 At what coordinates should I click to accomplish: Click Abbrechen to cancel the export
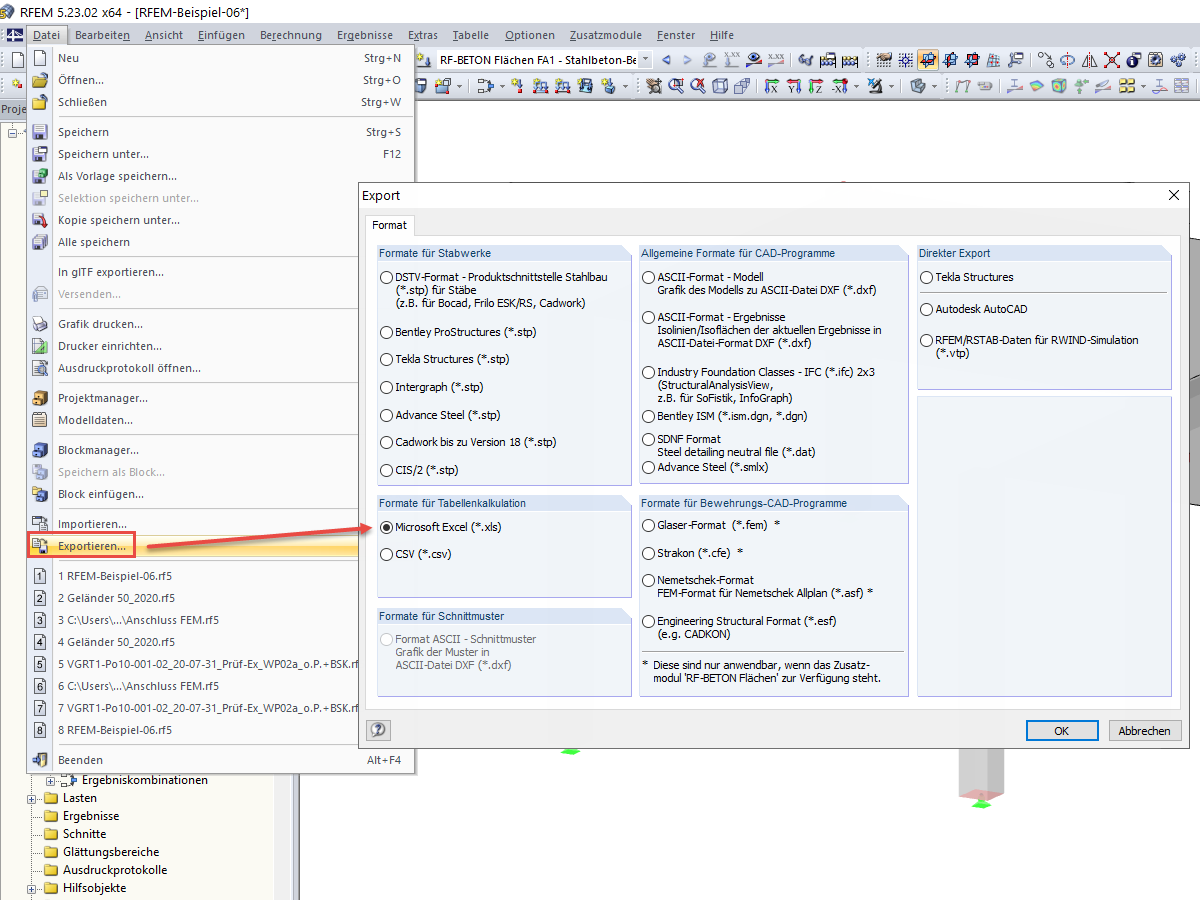coord(1144,730)
